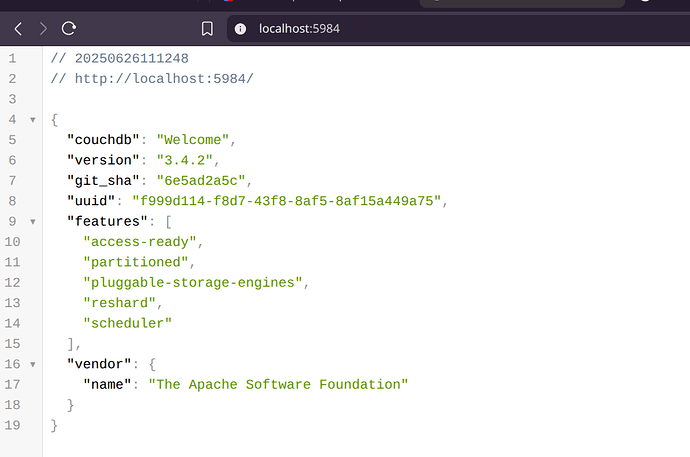Select line number 1 in the gutter
The image size is (690, 457).
click(x=12, y=58)
